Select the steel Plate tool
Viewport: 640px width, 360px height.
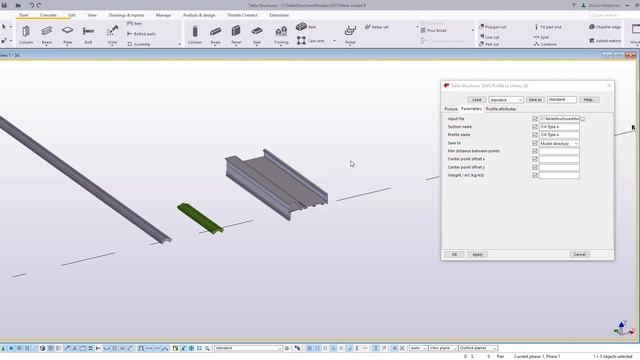[67, 34]
